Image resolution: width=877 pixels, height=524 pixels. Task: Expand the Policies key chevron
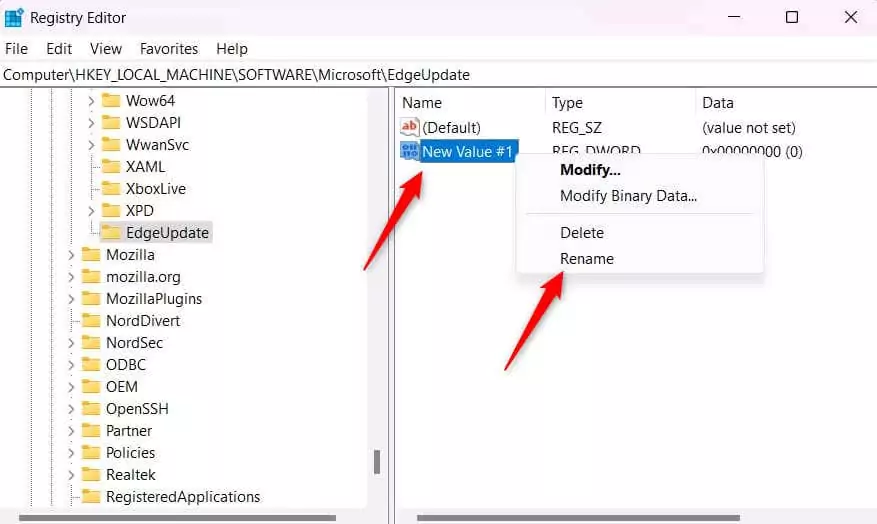pos(71,453)
